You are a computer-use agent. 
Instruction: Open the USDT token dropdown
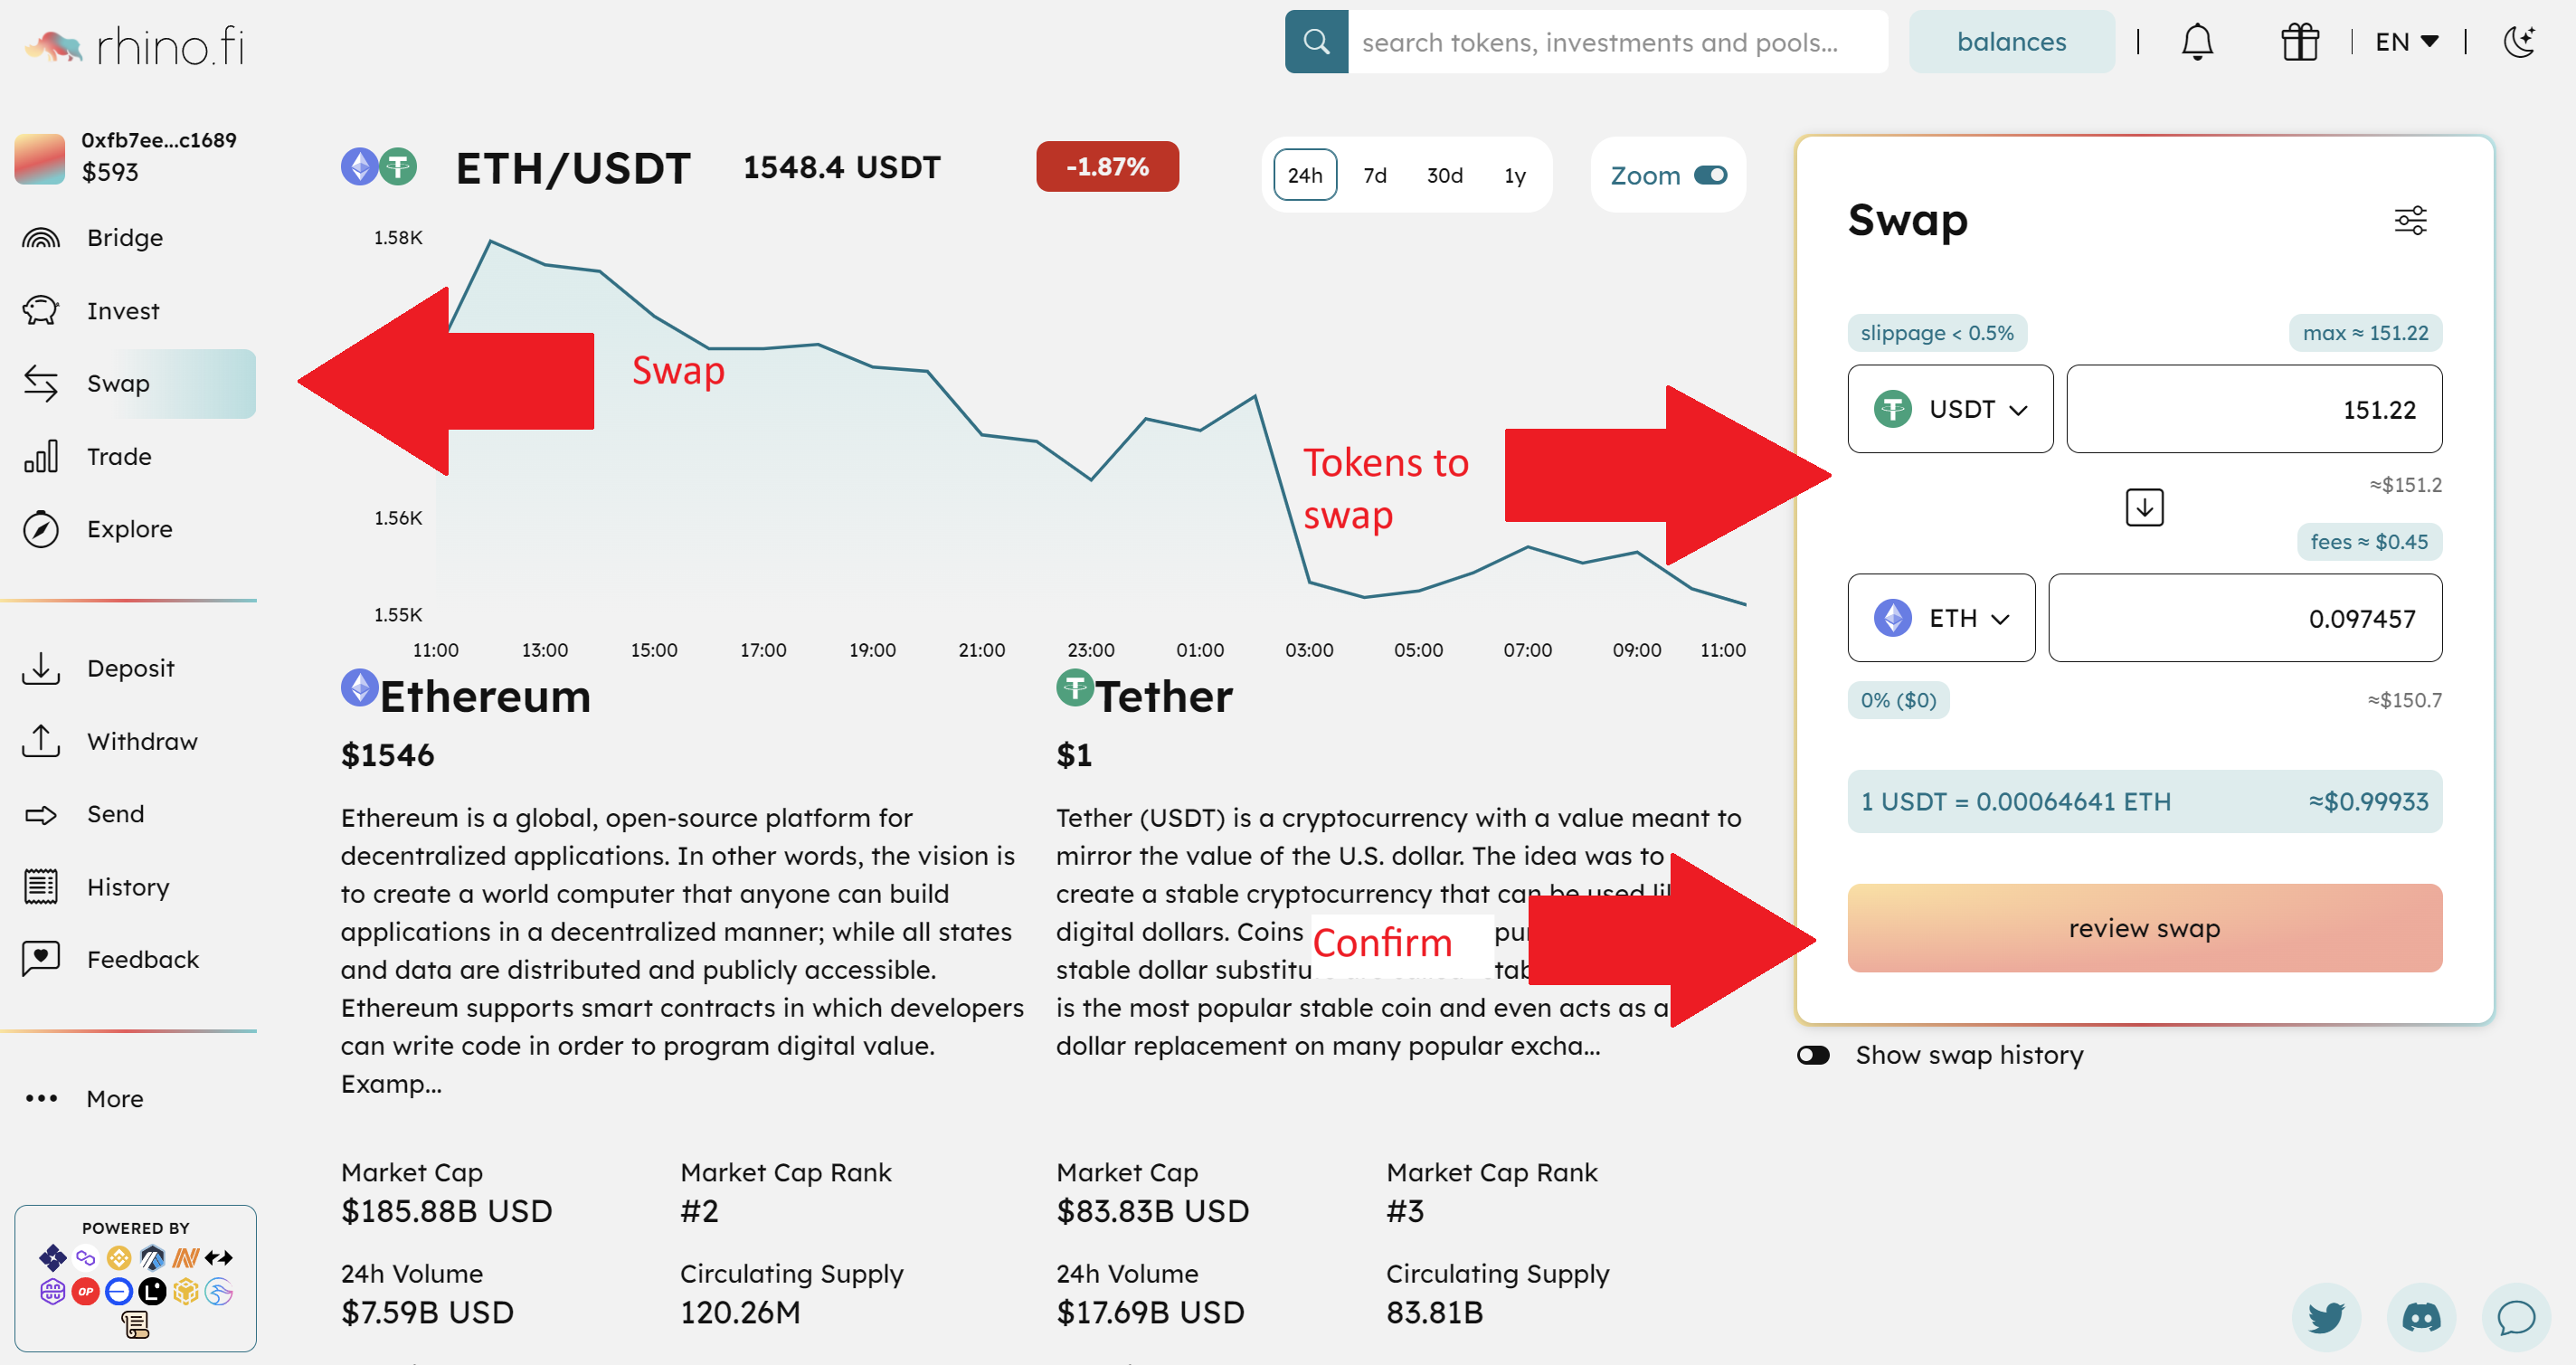[1949, 409]
